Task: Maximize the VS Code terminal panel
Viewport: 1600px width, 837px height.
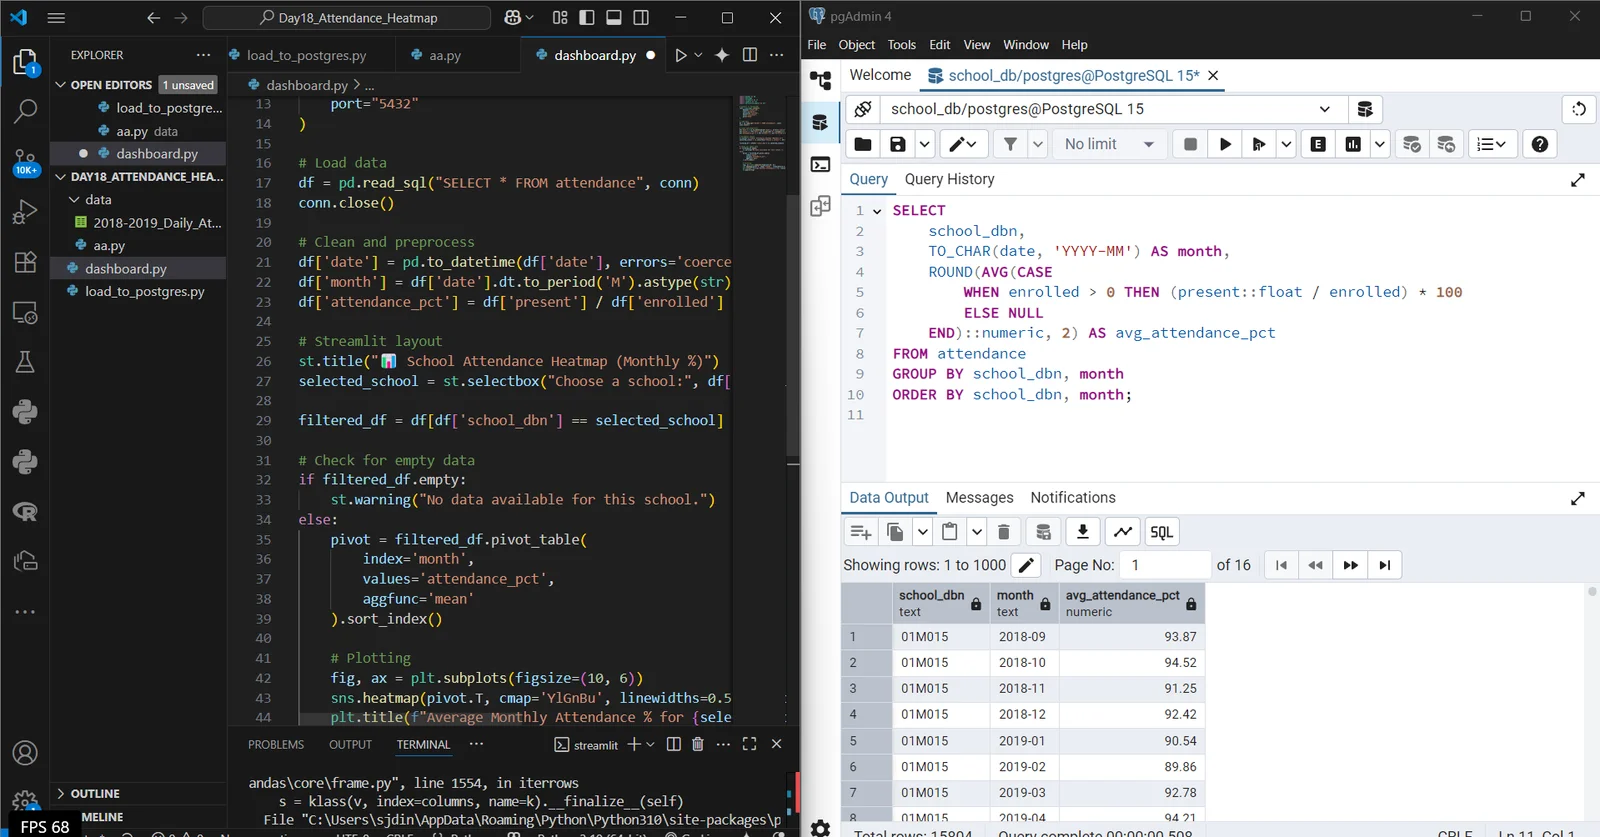Action: pos(750,744)
